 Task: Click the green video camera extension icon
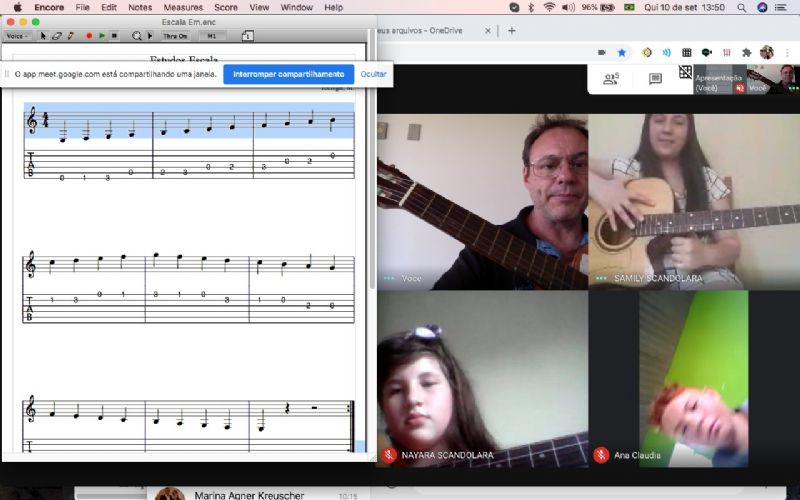click(707, 52)
